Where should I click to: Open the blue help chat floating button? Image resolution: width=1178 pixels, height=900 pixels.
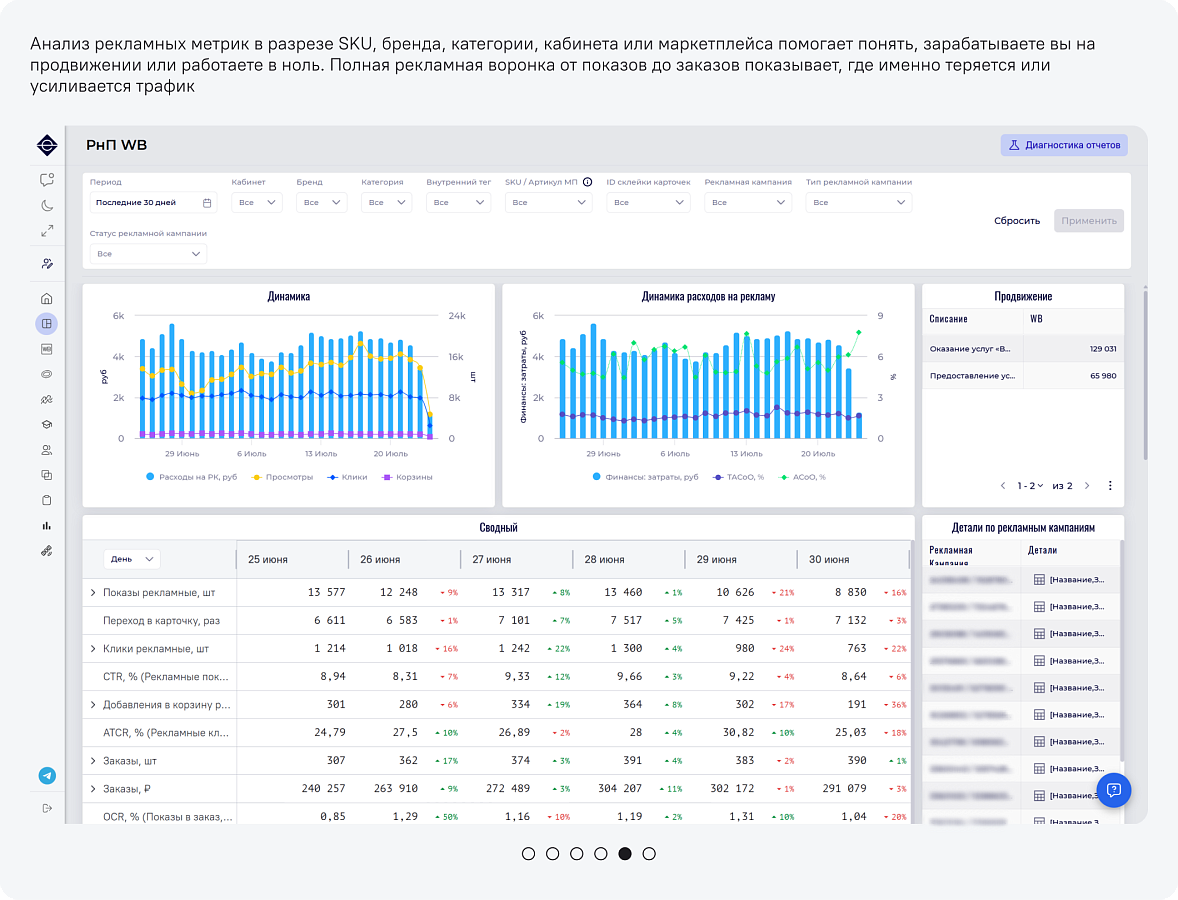1114,790
